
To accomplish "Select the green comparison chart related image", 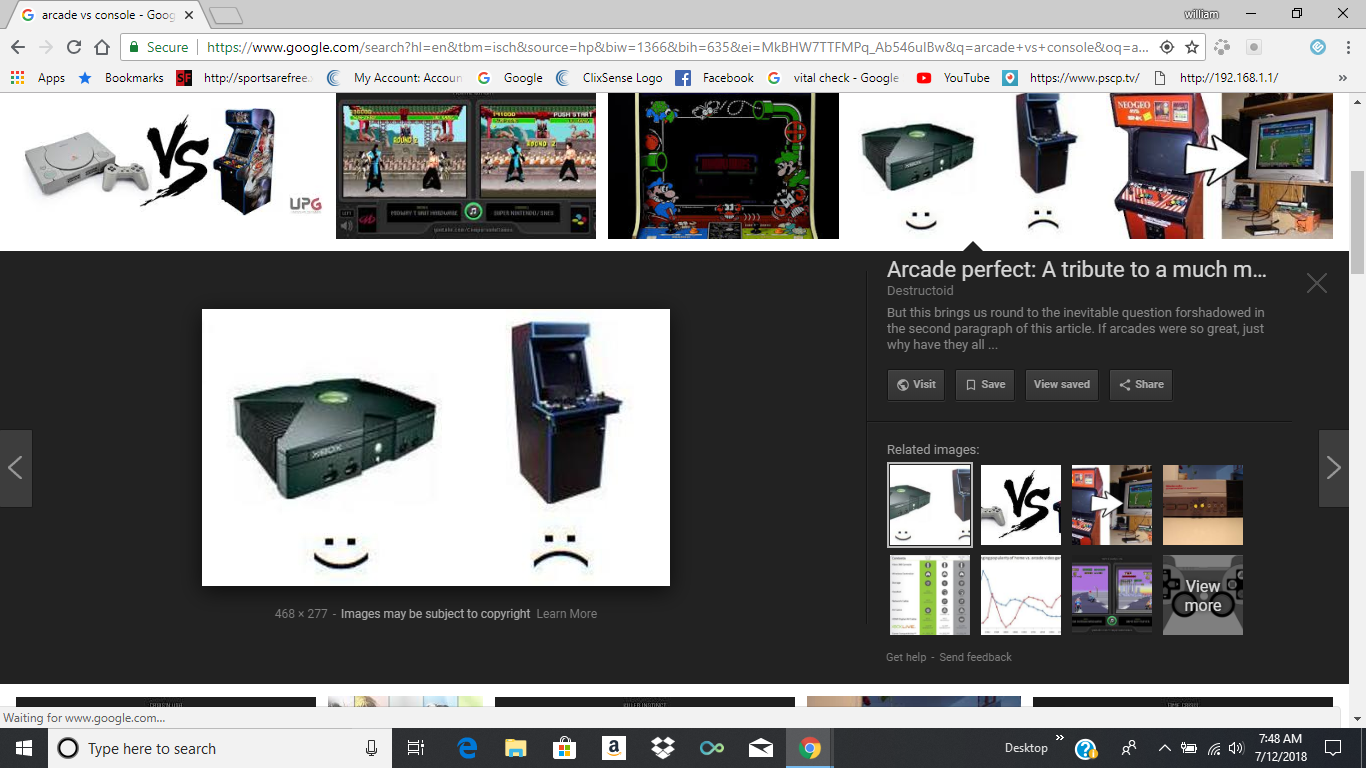I will tap(930, 595).
